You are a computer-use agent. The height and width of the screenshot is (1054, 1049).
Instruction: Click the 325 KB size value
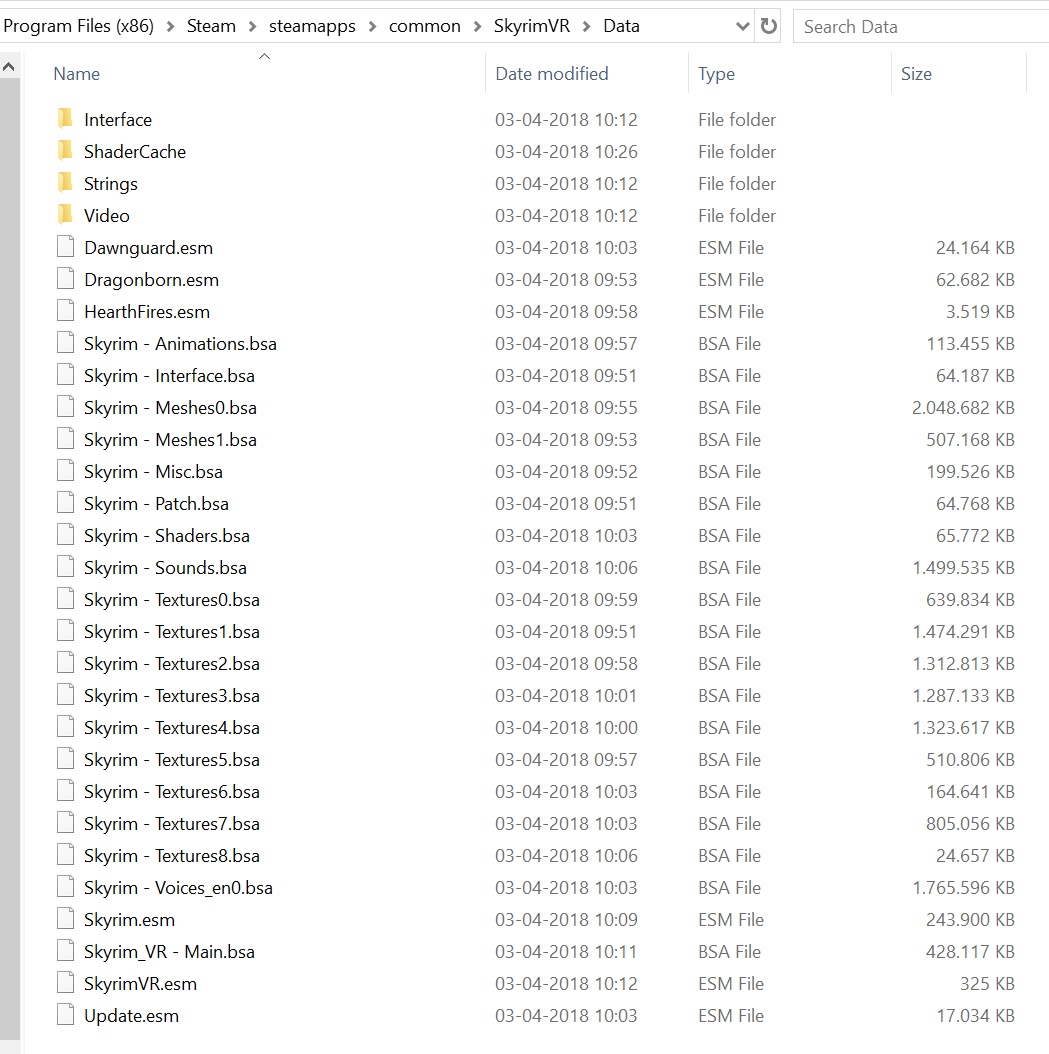click(x=987, y=983)
